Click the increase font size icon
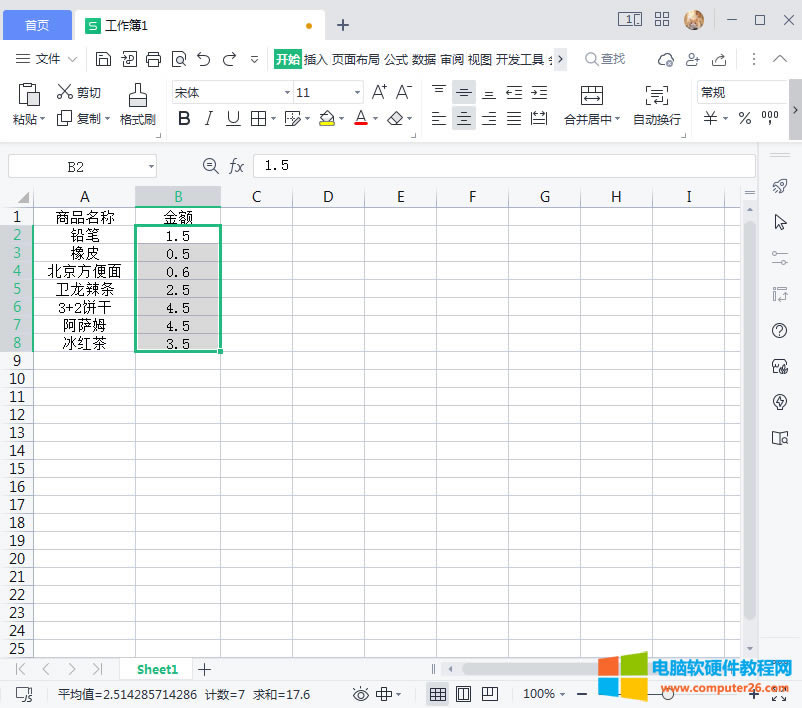This screenshot has width=802, height=708. 379,92
